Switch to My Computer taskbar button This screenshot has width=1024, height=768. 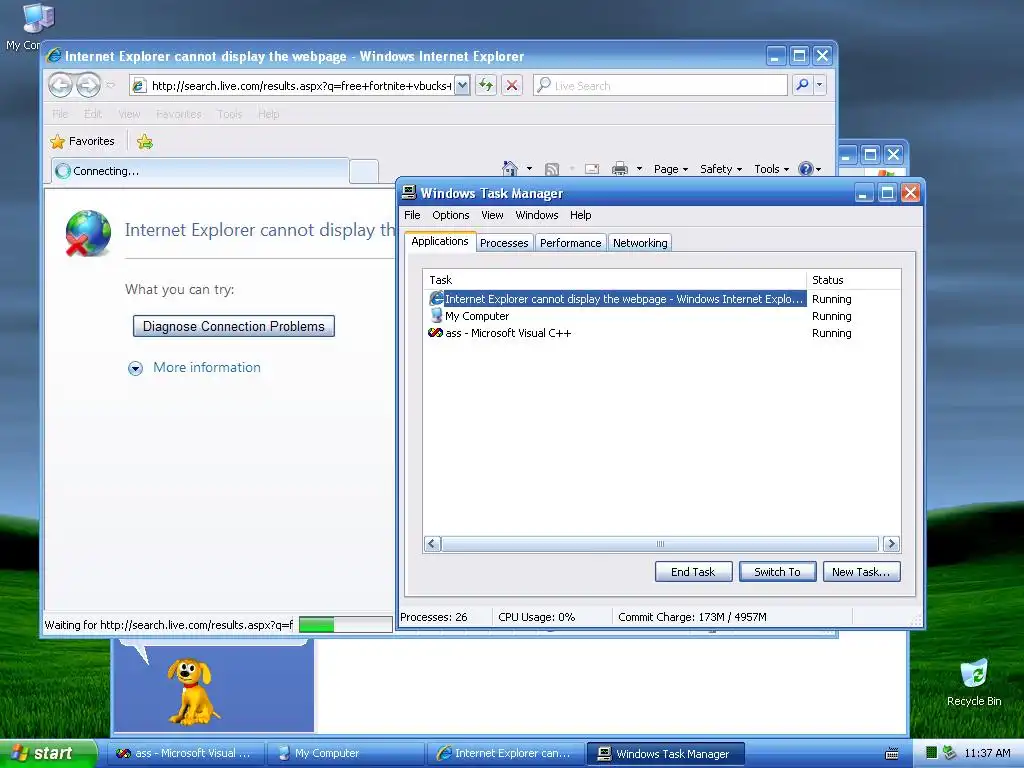point(345,753)
